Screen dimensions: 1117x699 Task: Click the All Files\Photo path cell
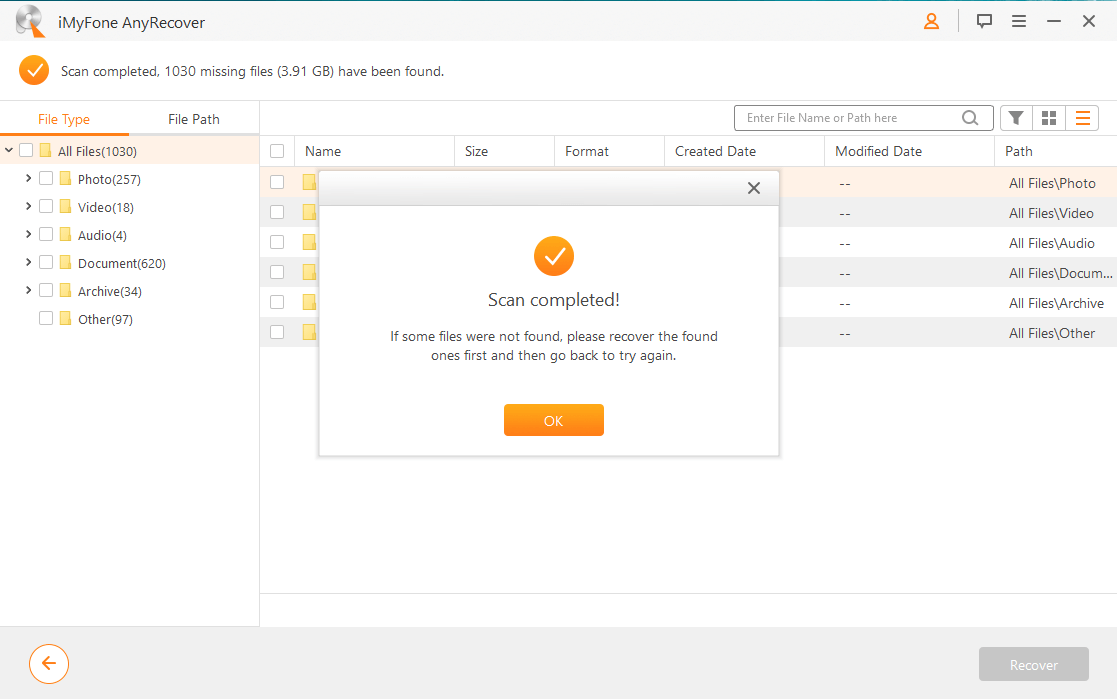point(1052,183)
